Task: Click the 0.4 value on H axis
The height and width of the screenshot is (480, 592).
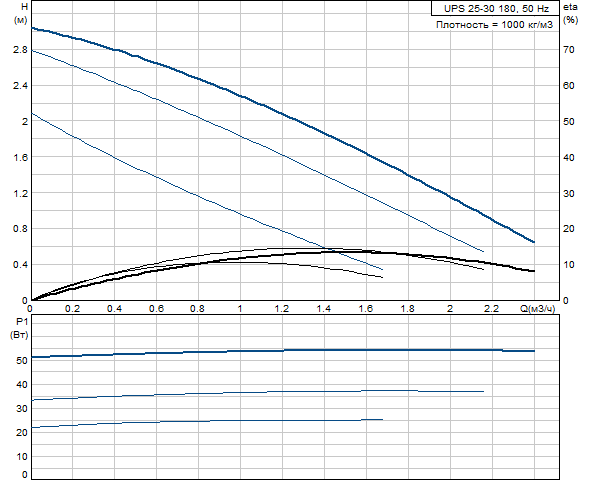Action: pos(20,264)
